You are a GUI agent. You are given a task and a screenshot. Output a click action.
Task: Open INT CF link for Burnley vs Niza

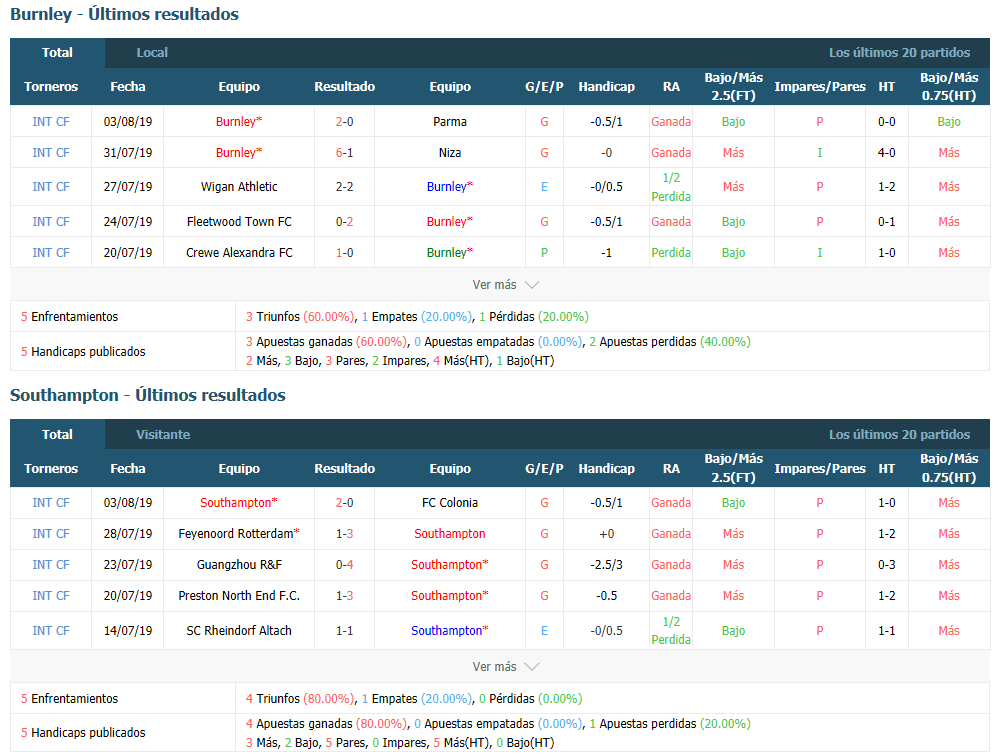click(51, 153)
